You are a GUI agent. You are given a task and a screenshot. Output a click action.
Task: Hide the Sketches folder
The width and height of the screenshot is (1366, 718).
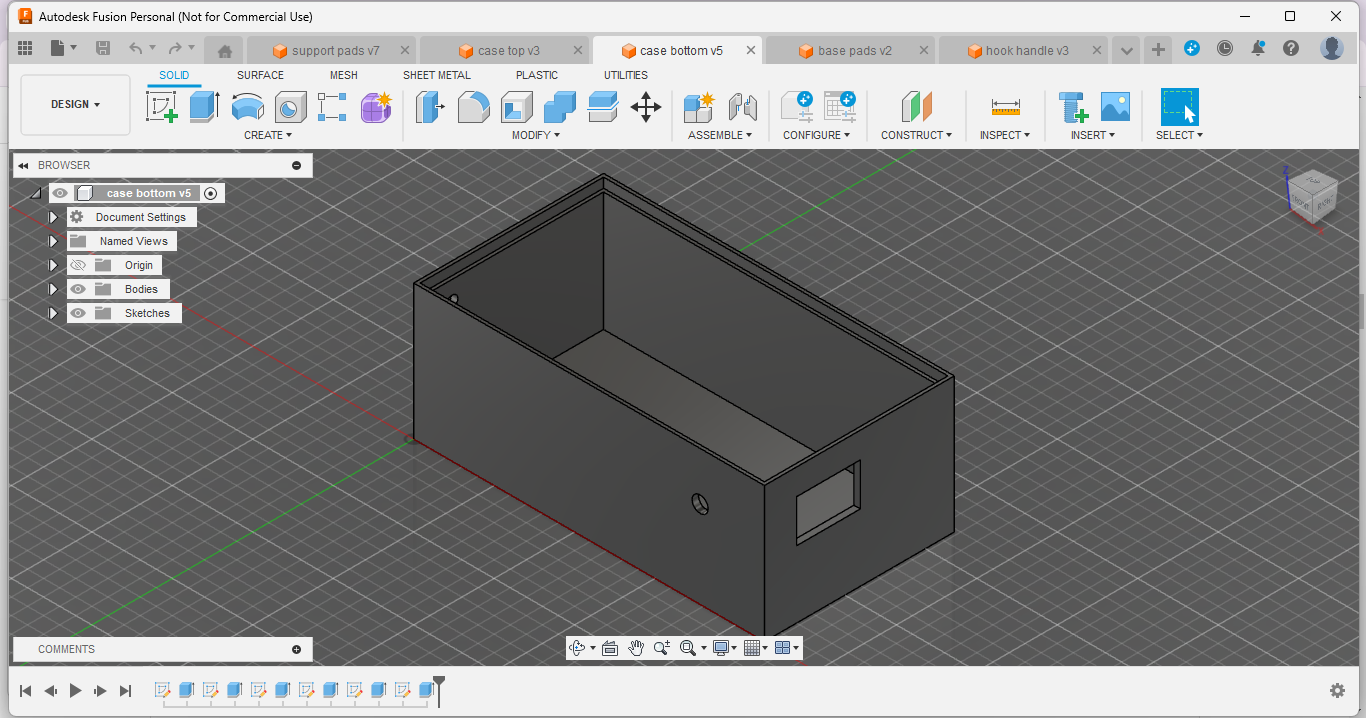[78, 313]
